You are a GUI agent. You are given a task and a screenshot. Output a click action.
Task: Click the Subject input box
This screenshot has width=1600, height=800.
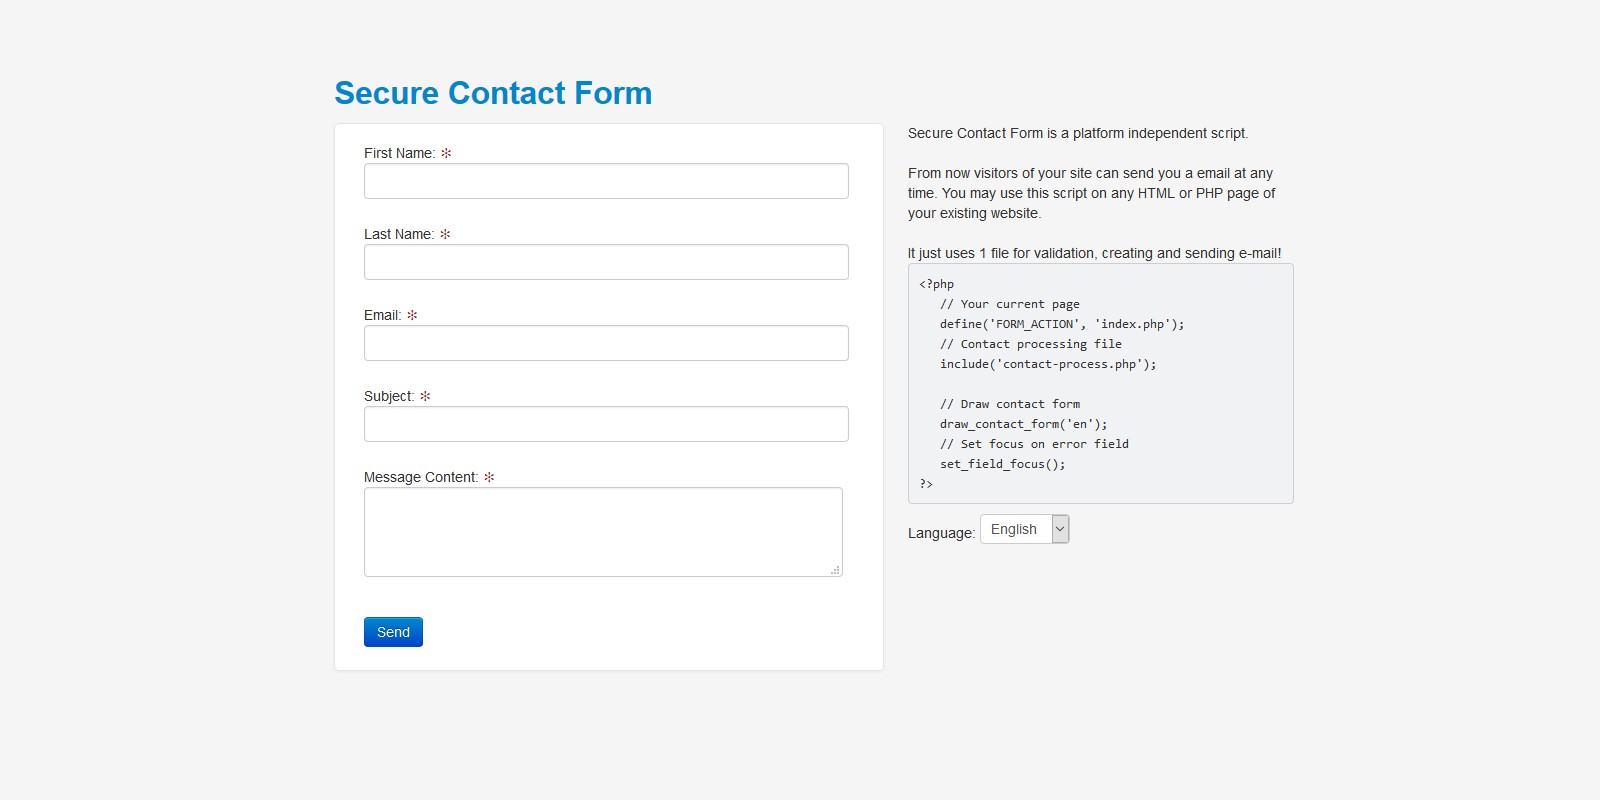point(606,424)
